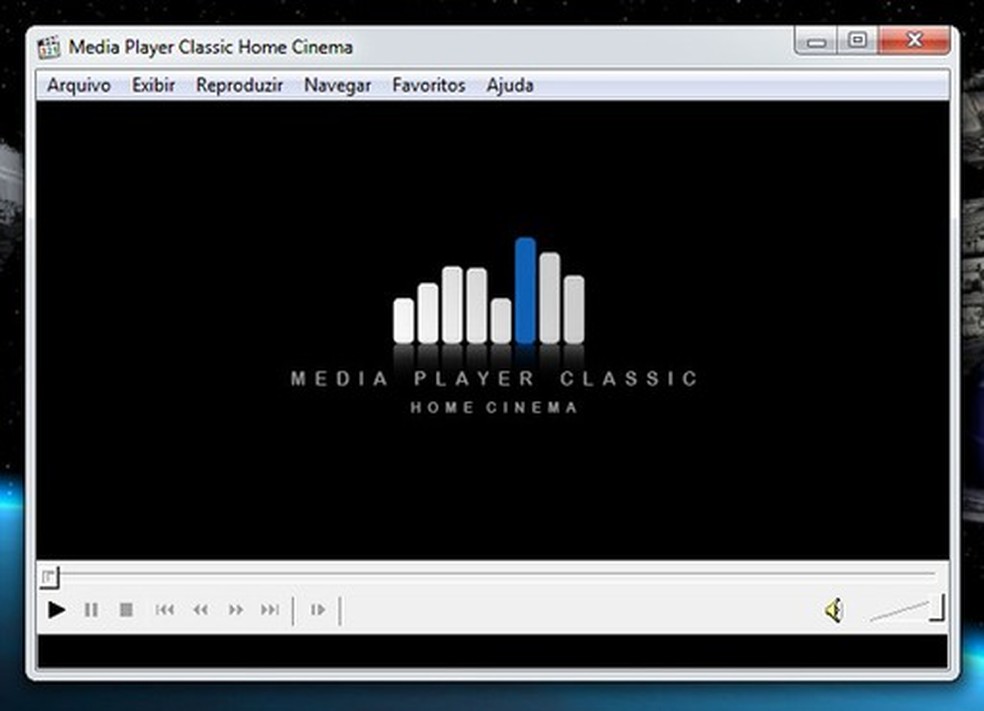Click the Play button
Viewport: 984px width, 711px height.
click(56, 609)
